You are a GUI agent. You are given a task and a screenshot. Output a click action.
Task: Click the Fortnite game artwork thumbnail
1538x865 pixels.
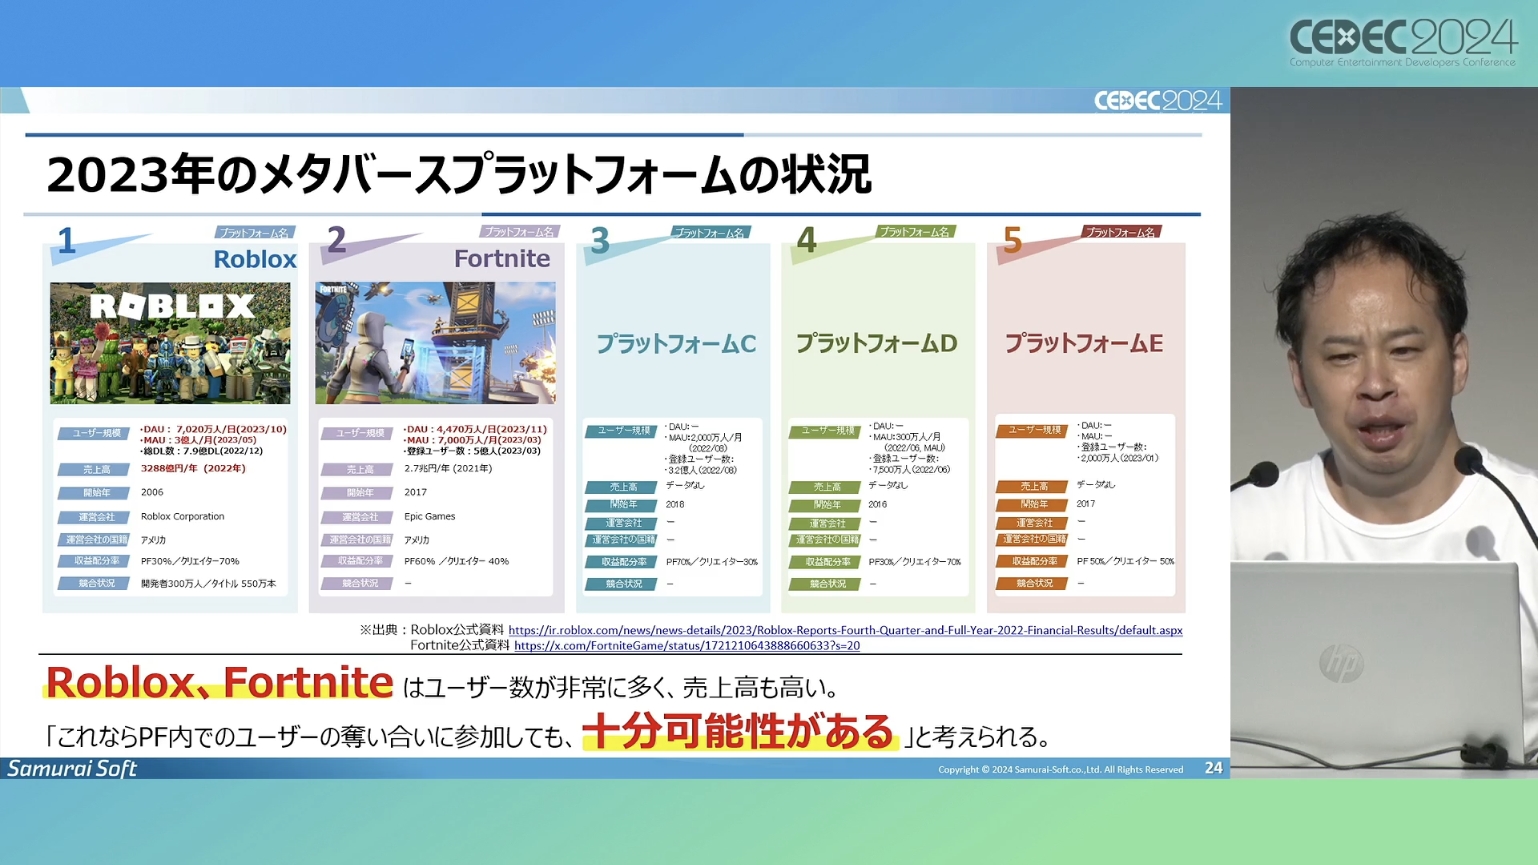pos(435,343)
